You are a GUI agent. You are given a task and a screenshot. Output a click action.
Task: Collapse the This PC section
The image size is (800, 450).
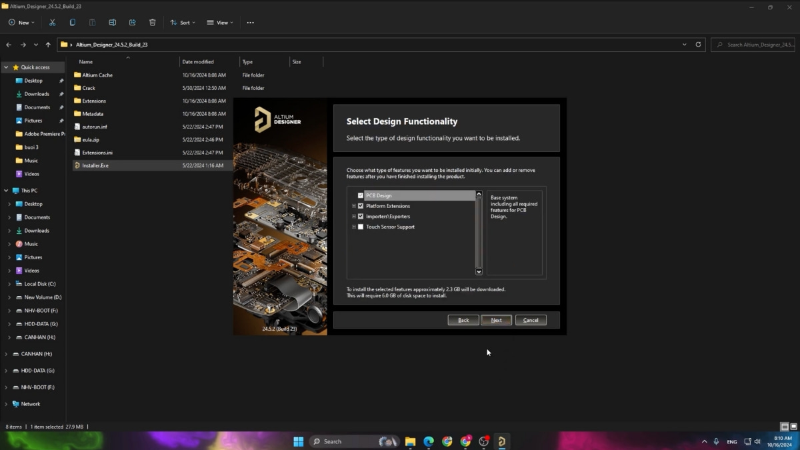pyautogui.click(x=6, y=190)
